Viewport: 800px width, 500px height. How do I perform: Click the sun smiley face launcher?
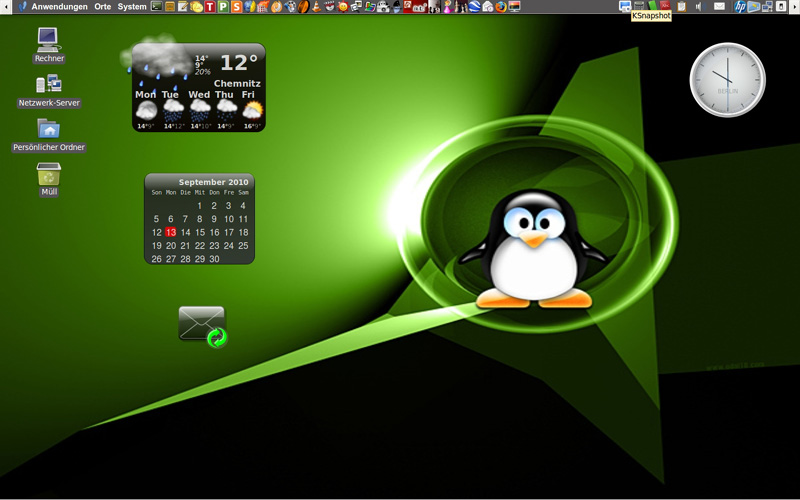[x=342, y=7]
